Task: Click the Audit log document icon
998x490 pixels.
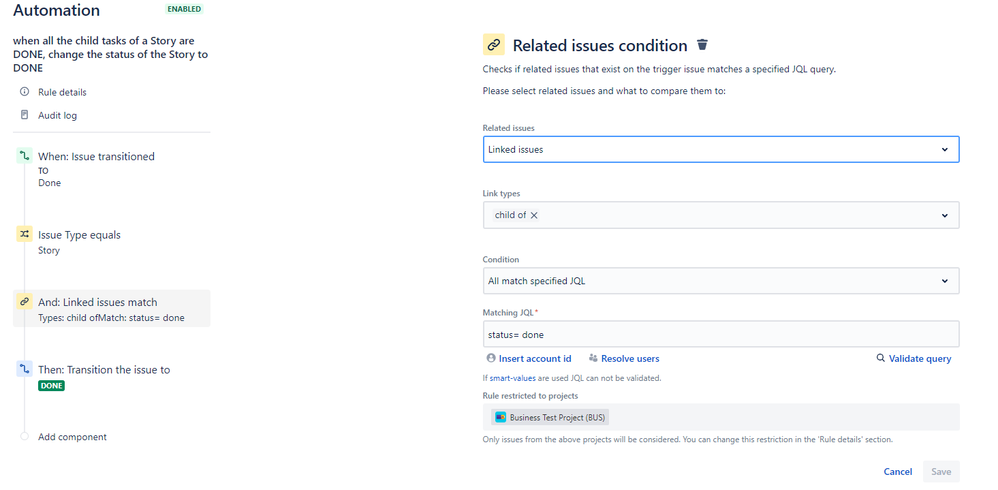Action: pos(25,115)
